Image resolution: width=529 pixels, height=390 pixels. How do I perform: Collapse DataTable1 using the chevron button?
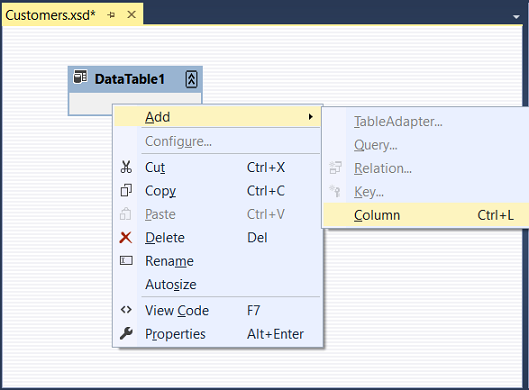click(191, 79)
